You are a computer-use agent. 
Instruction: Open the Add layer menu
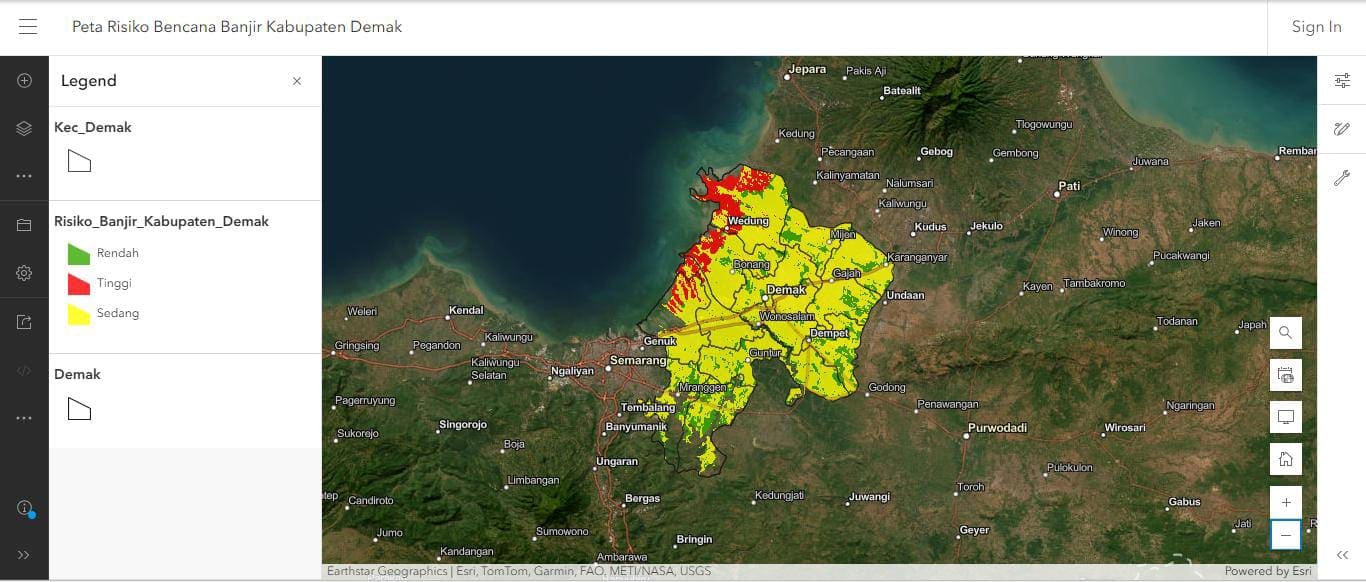[x=24, y=81]
